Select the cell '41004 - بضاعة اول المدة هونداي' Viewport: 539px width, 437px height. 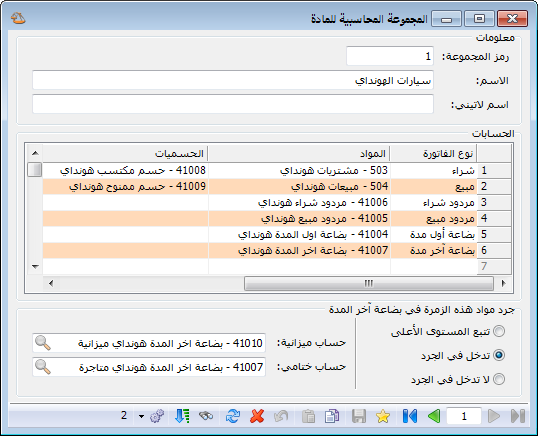(299, 234)
